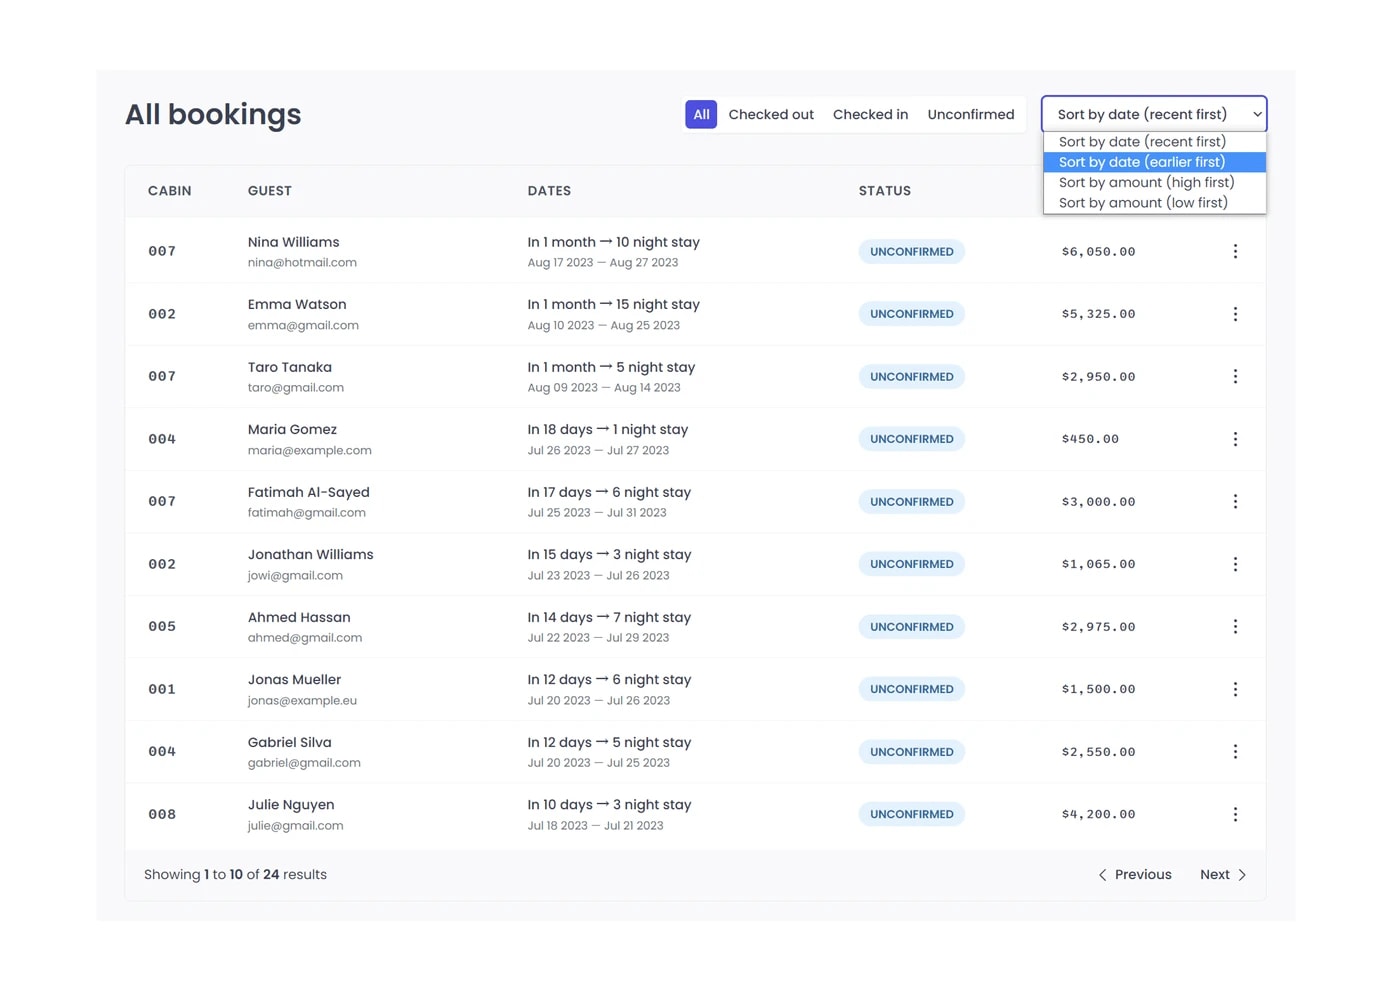Click the amount $1,065.00
Viewport: 1390px width, 993px height.
coord(1098,564)
